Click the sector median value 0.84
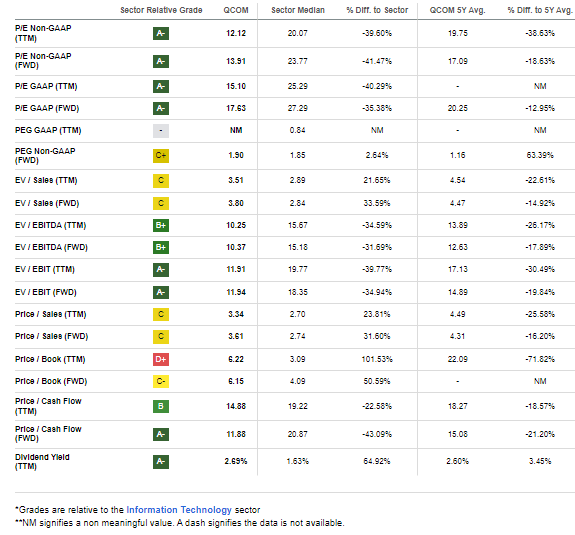575x535 pixels. (x=297, y=130)
